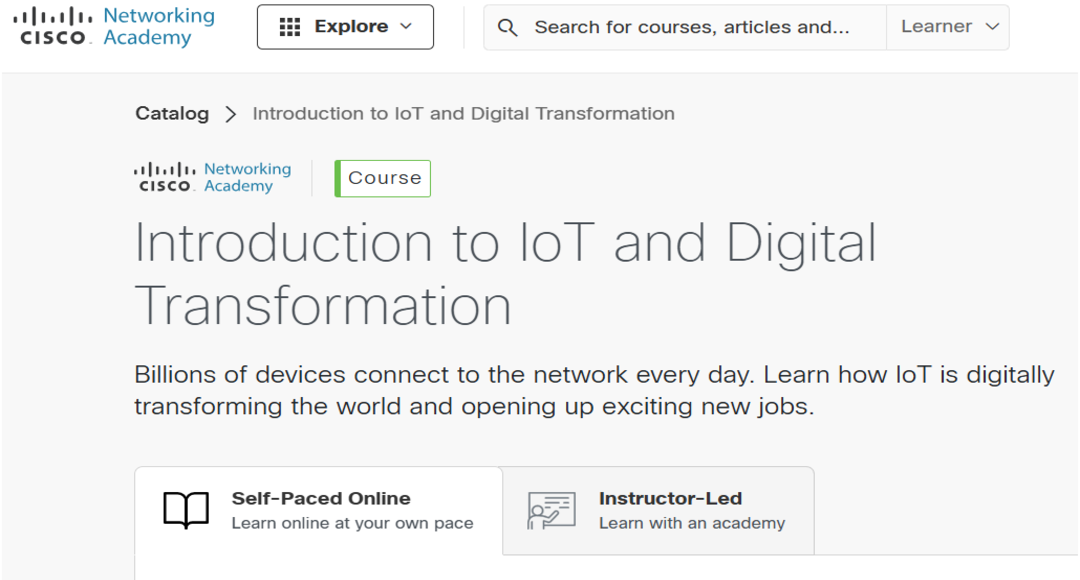
Task: Open the Learner role dropdown
Action: [948, 27]
